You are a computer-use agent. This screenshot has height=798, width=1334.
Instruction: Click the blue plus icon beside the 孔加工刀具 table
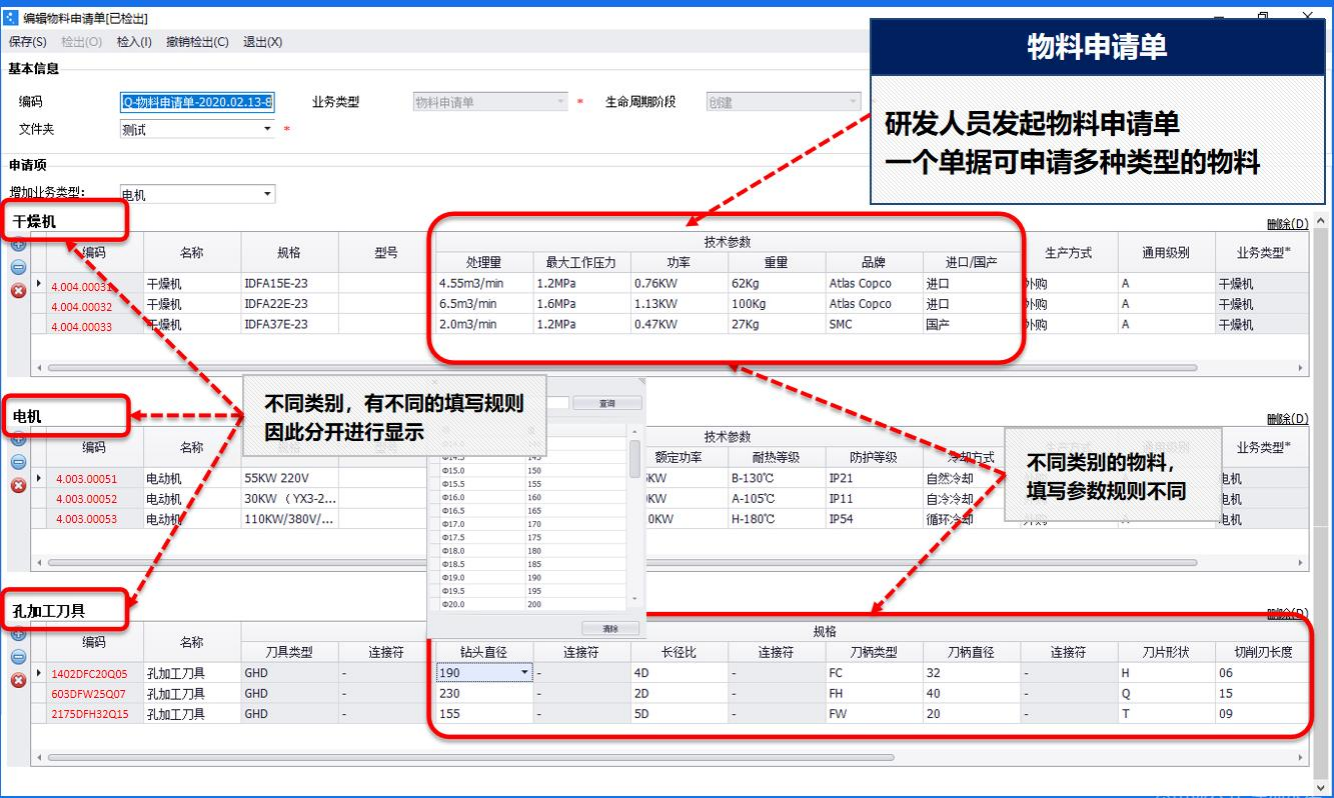[x=18, y=633]
